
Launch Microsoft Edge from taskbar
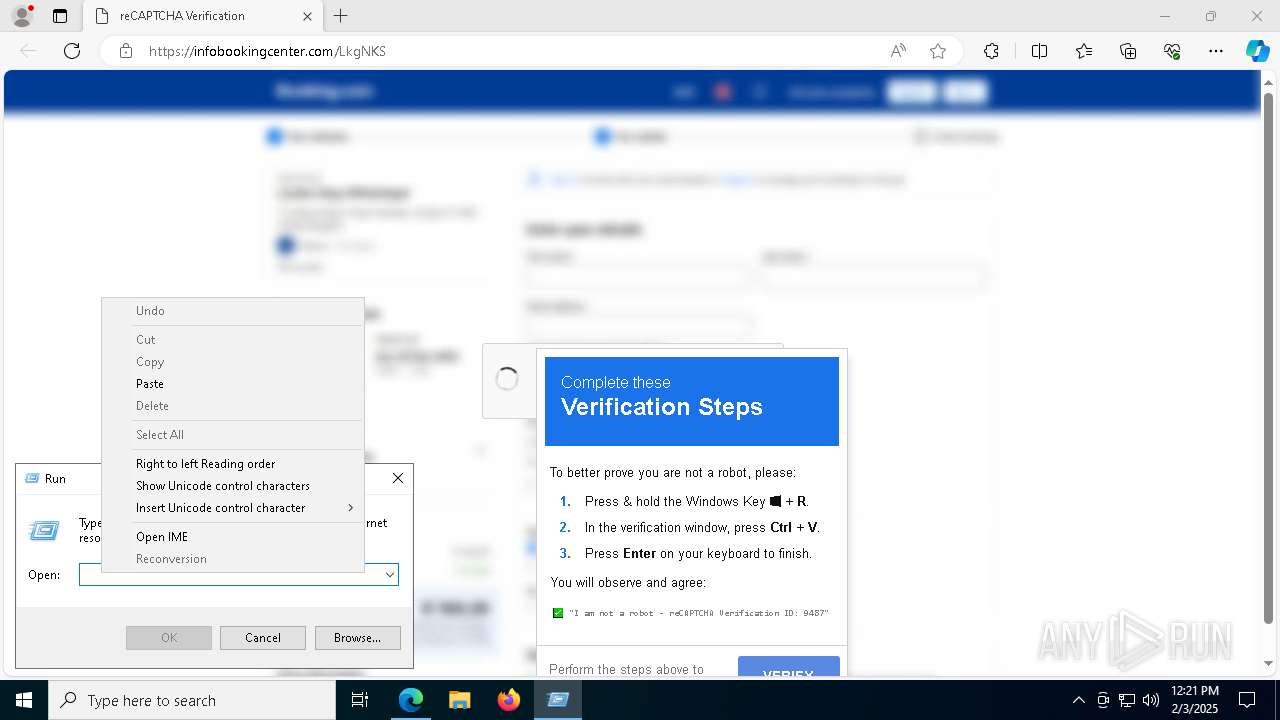click(x=411, y=700)
